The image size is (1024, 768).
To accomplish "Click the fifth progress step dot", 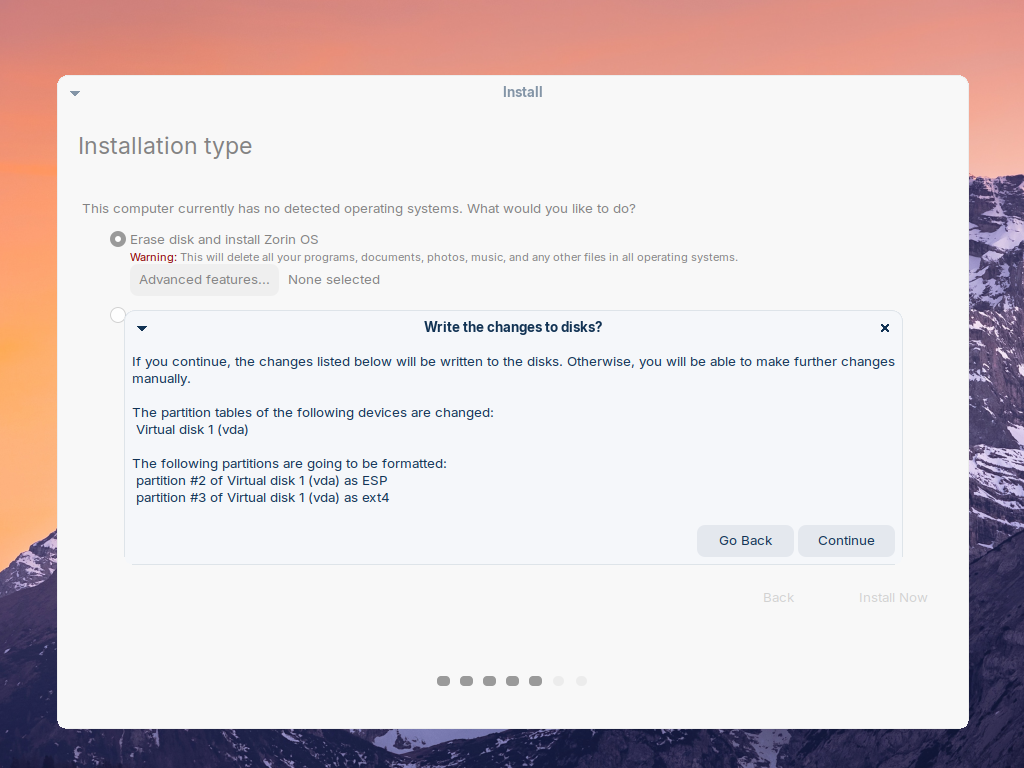I will [x=536, y=681].
